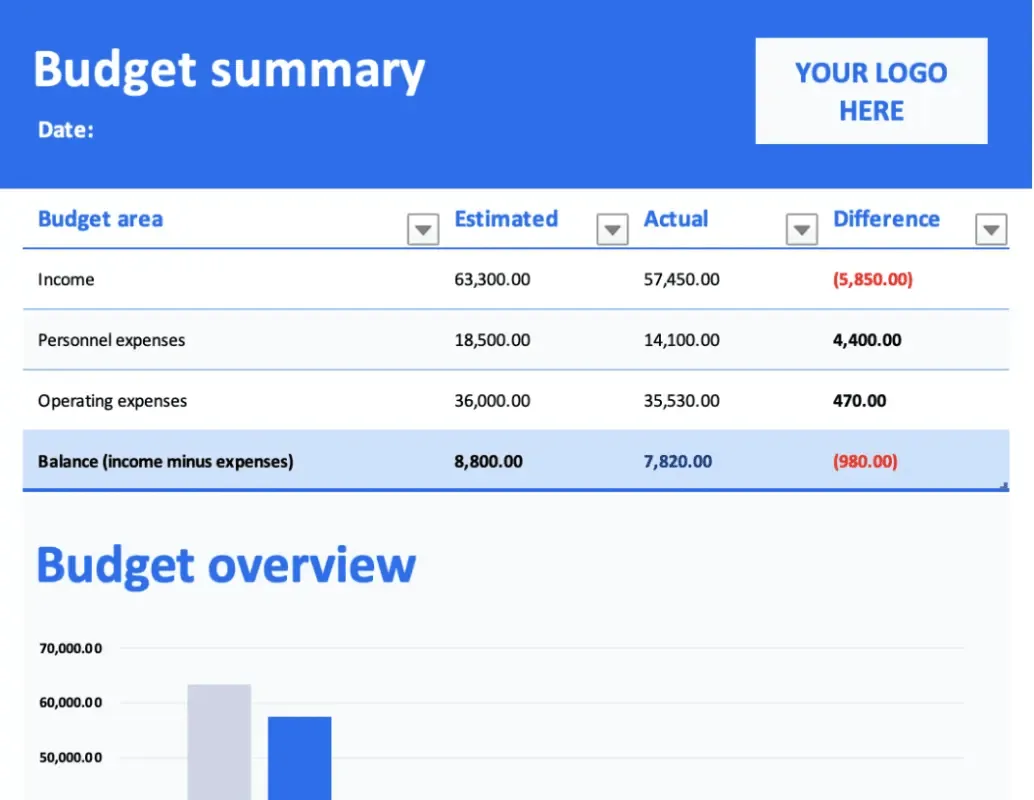Open the Estimated column filter dropdown
Viewport: 1034px width, 800px height.
(x=612, y=229)
